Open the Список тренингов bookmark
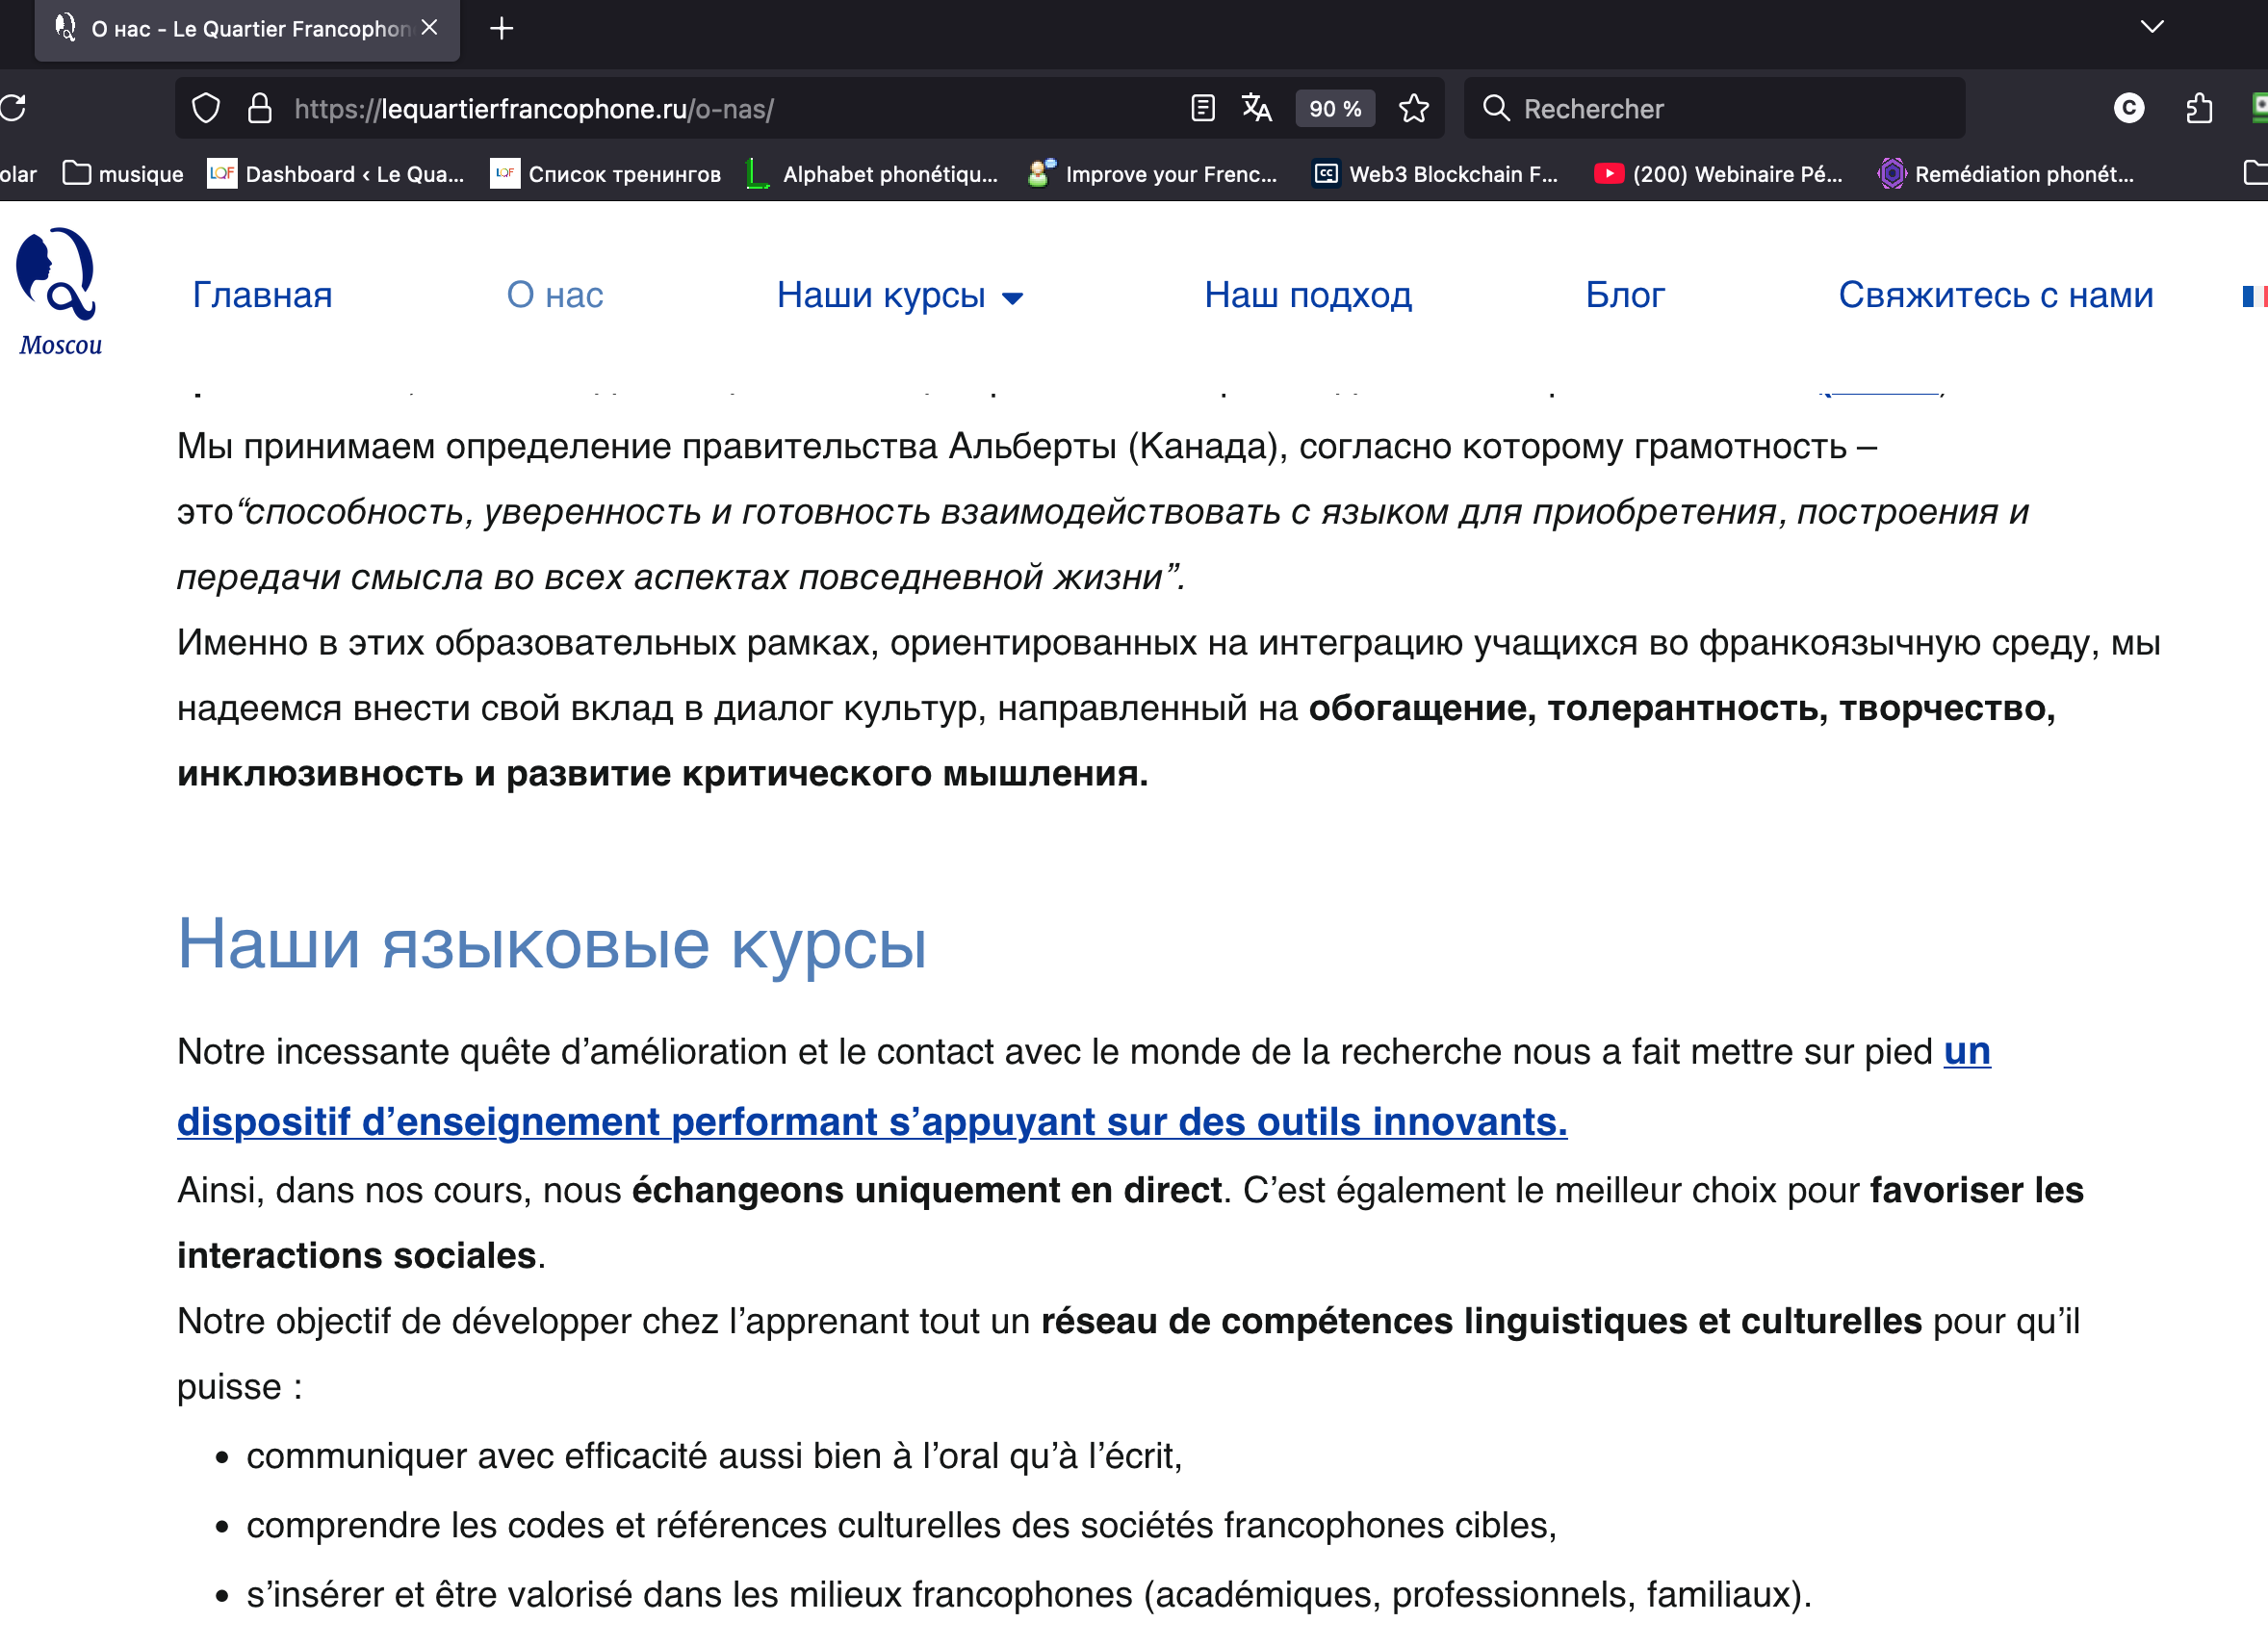This screenshot has height=1648, width=2268. click(606, 174)
